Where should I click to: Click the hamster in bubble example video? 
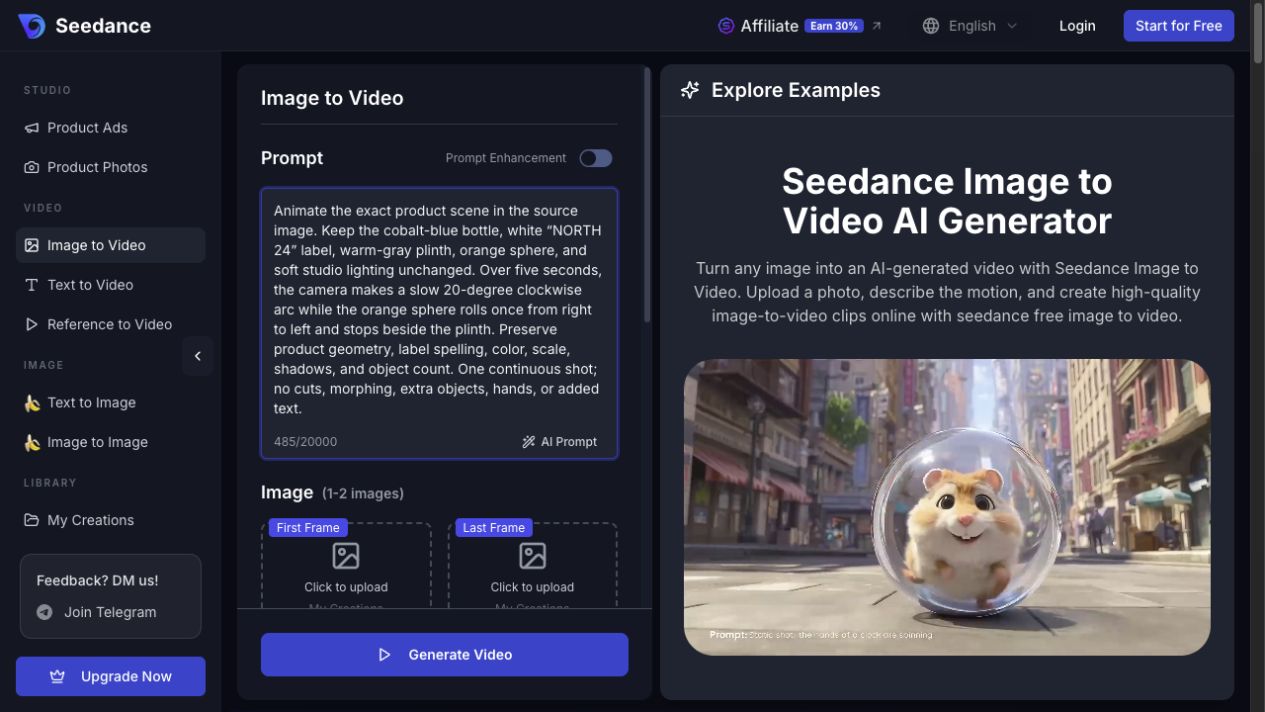point(947,507)
